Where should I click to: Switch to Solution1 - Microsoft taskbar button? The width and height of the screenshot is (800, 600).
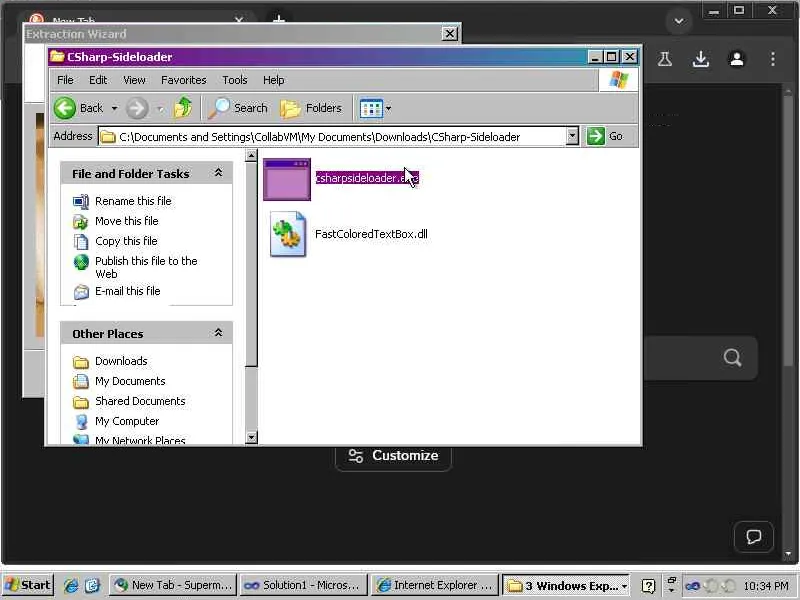304,585
